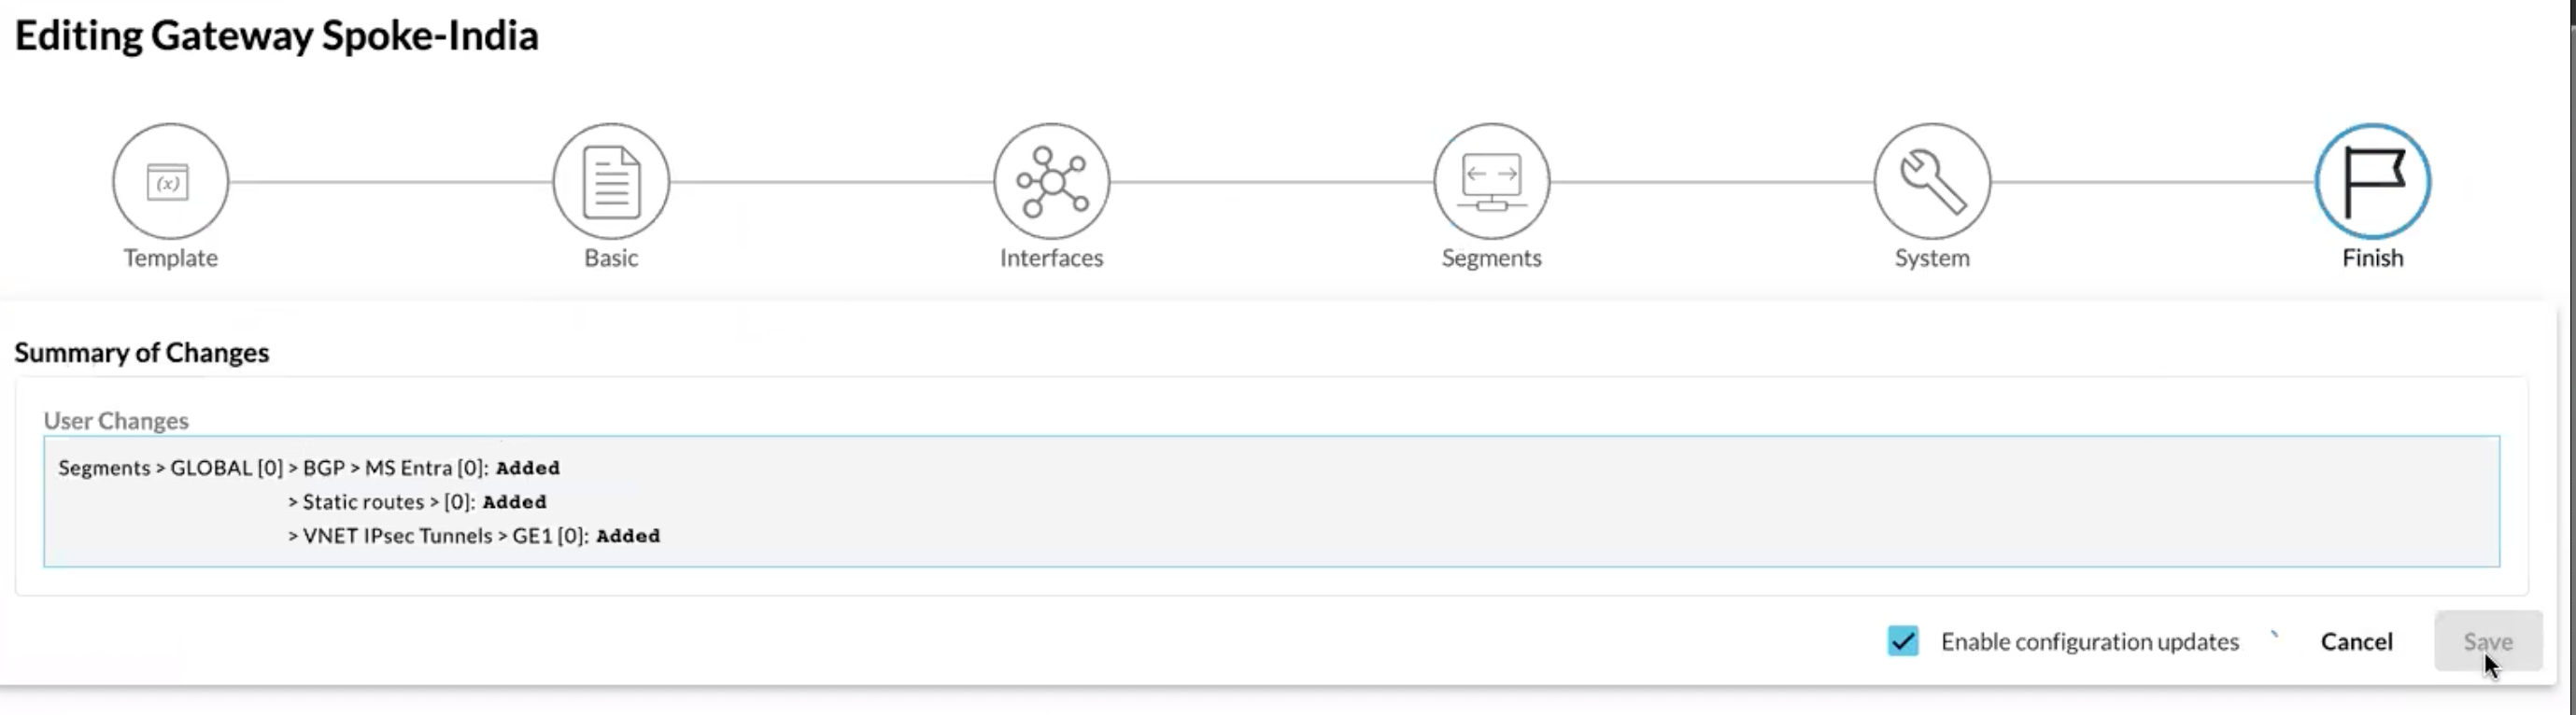Screen dimensions: 2576x715
Task: Click the Enable configuration updates label
Action: (2089, 641)
